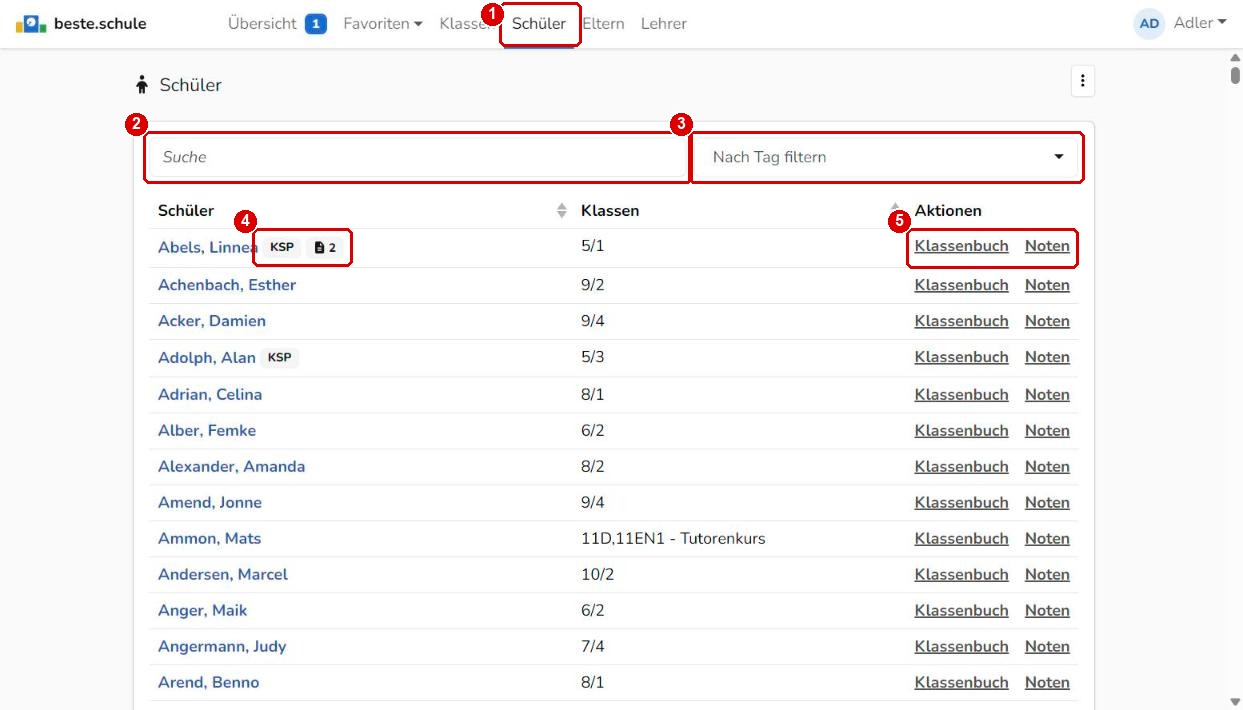The image size is (1243, 710).
Task: Open Klassenbuch for Alexander, Amanda
Action: 961,466
